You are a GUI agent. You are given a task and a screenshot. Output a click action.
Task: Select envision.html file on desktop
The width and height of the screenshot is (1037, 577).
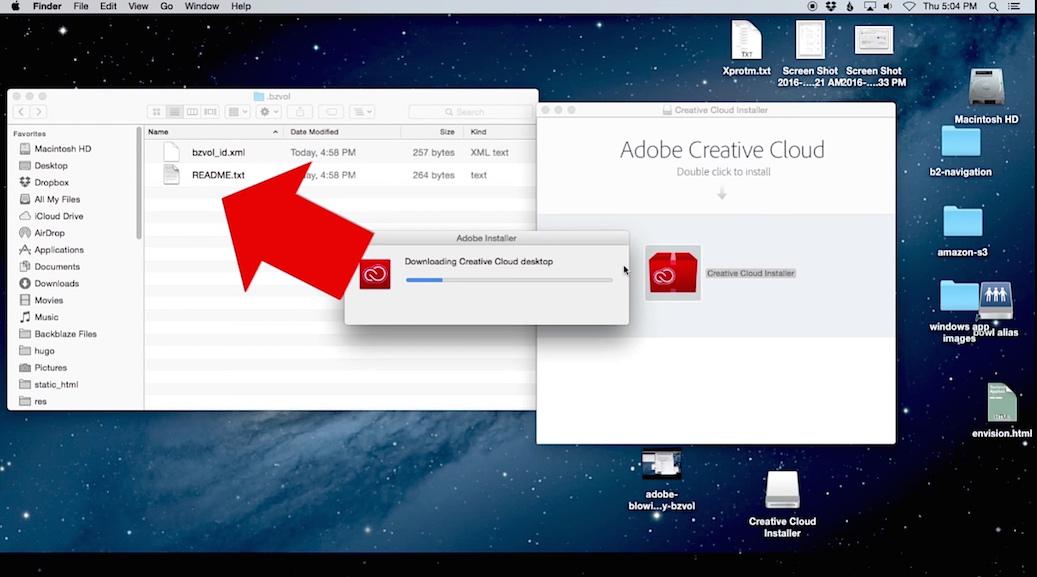point(1001,410)
